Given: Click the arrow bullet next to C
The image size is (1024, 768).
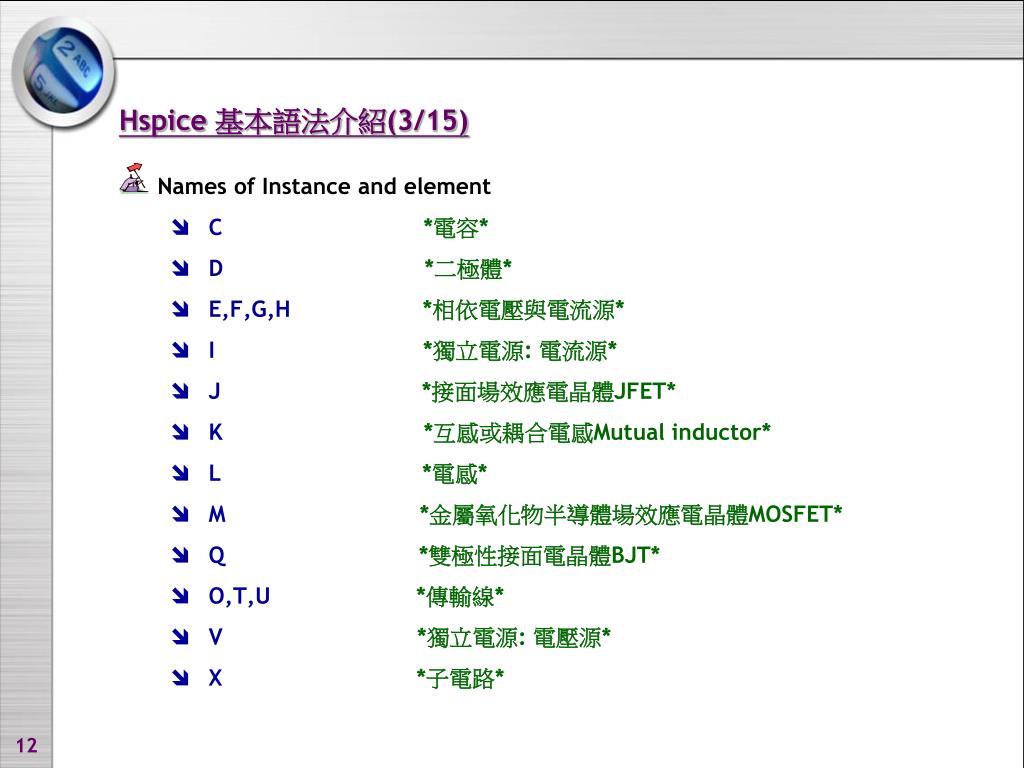Looking at the screenshot, I should tap(180, 227).
